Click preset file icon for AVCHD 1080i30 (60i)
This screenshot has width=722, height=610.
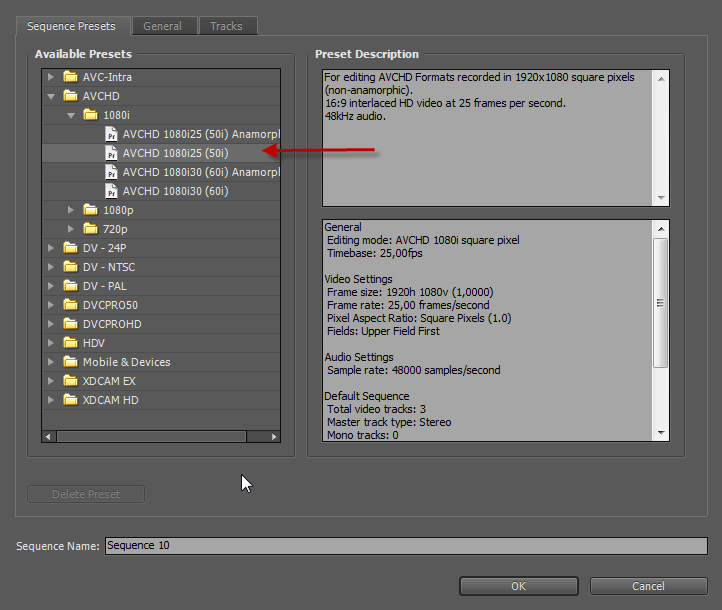[x=111, y=191]
